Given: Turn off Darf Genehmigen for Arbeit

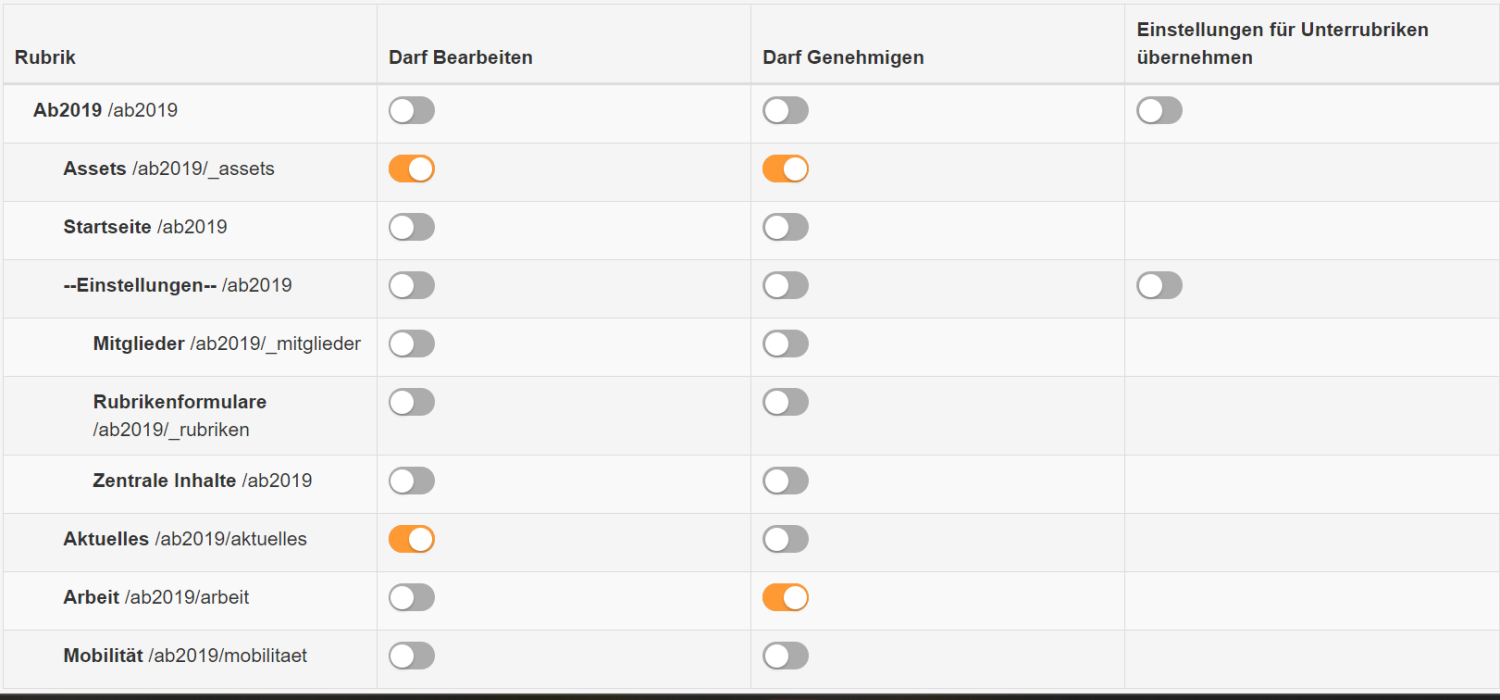Looking at the screenshot, I should pos(785,598).
